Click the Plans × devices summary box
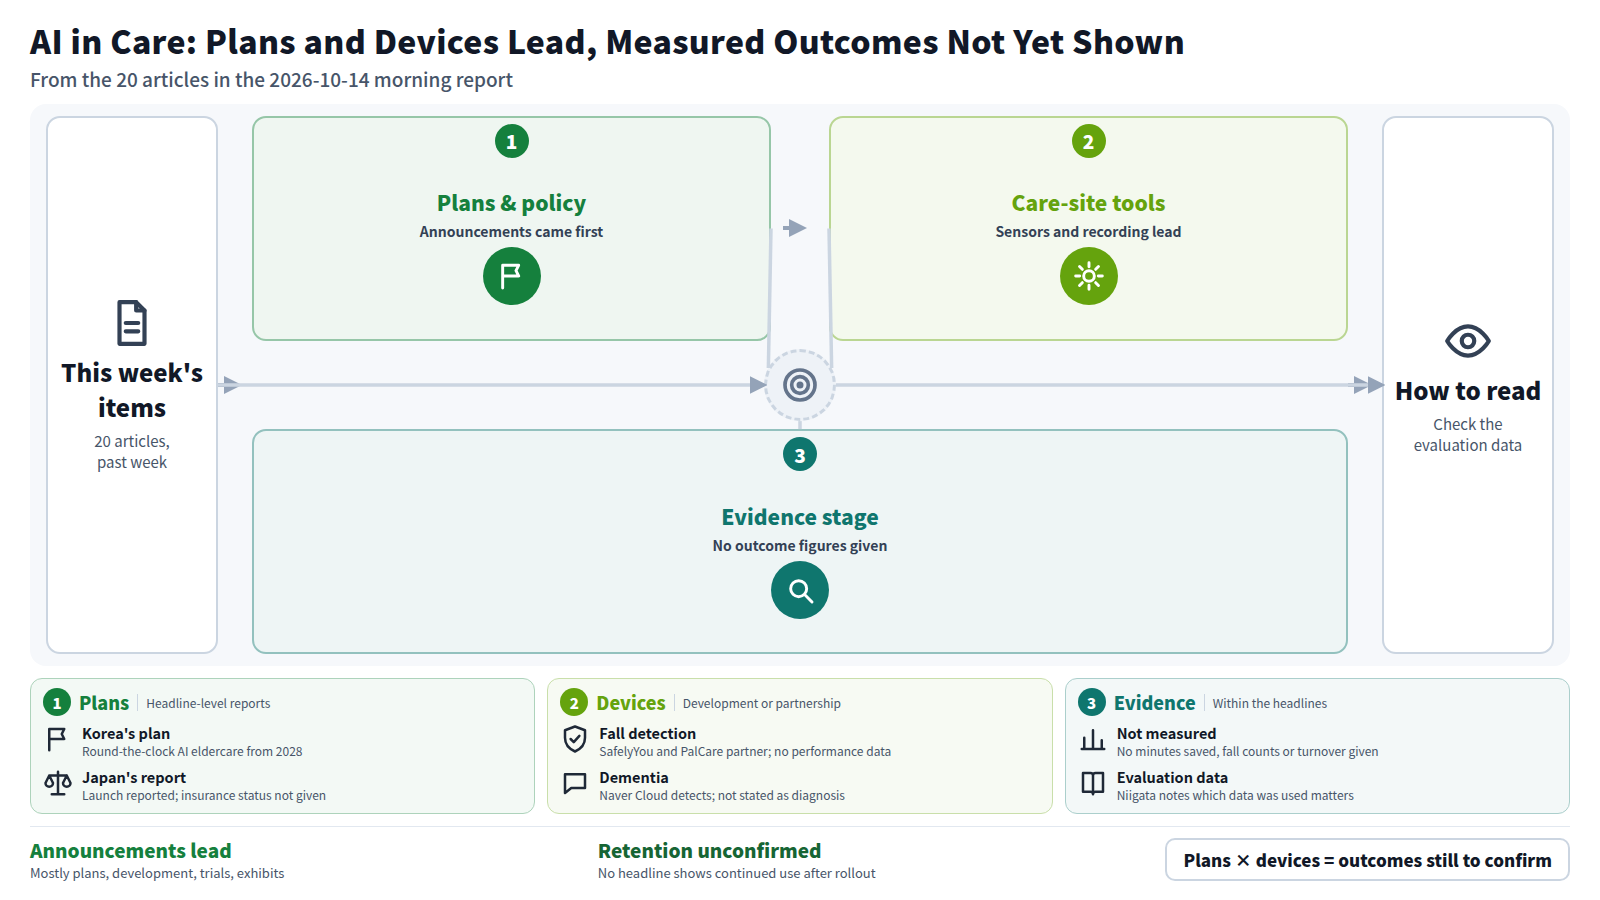The image size is (1600, 900). click(x=1367, y=860)
